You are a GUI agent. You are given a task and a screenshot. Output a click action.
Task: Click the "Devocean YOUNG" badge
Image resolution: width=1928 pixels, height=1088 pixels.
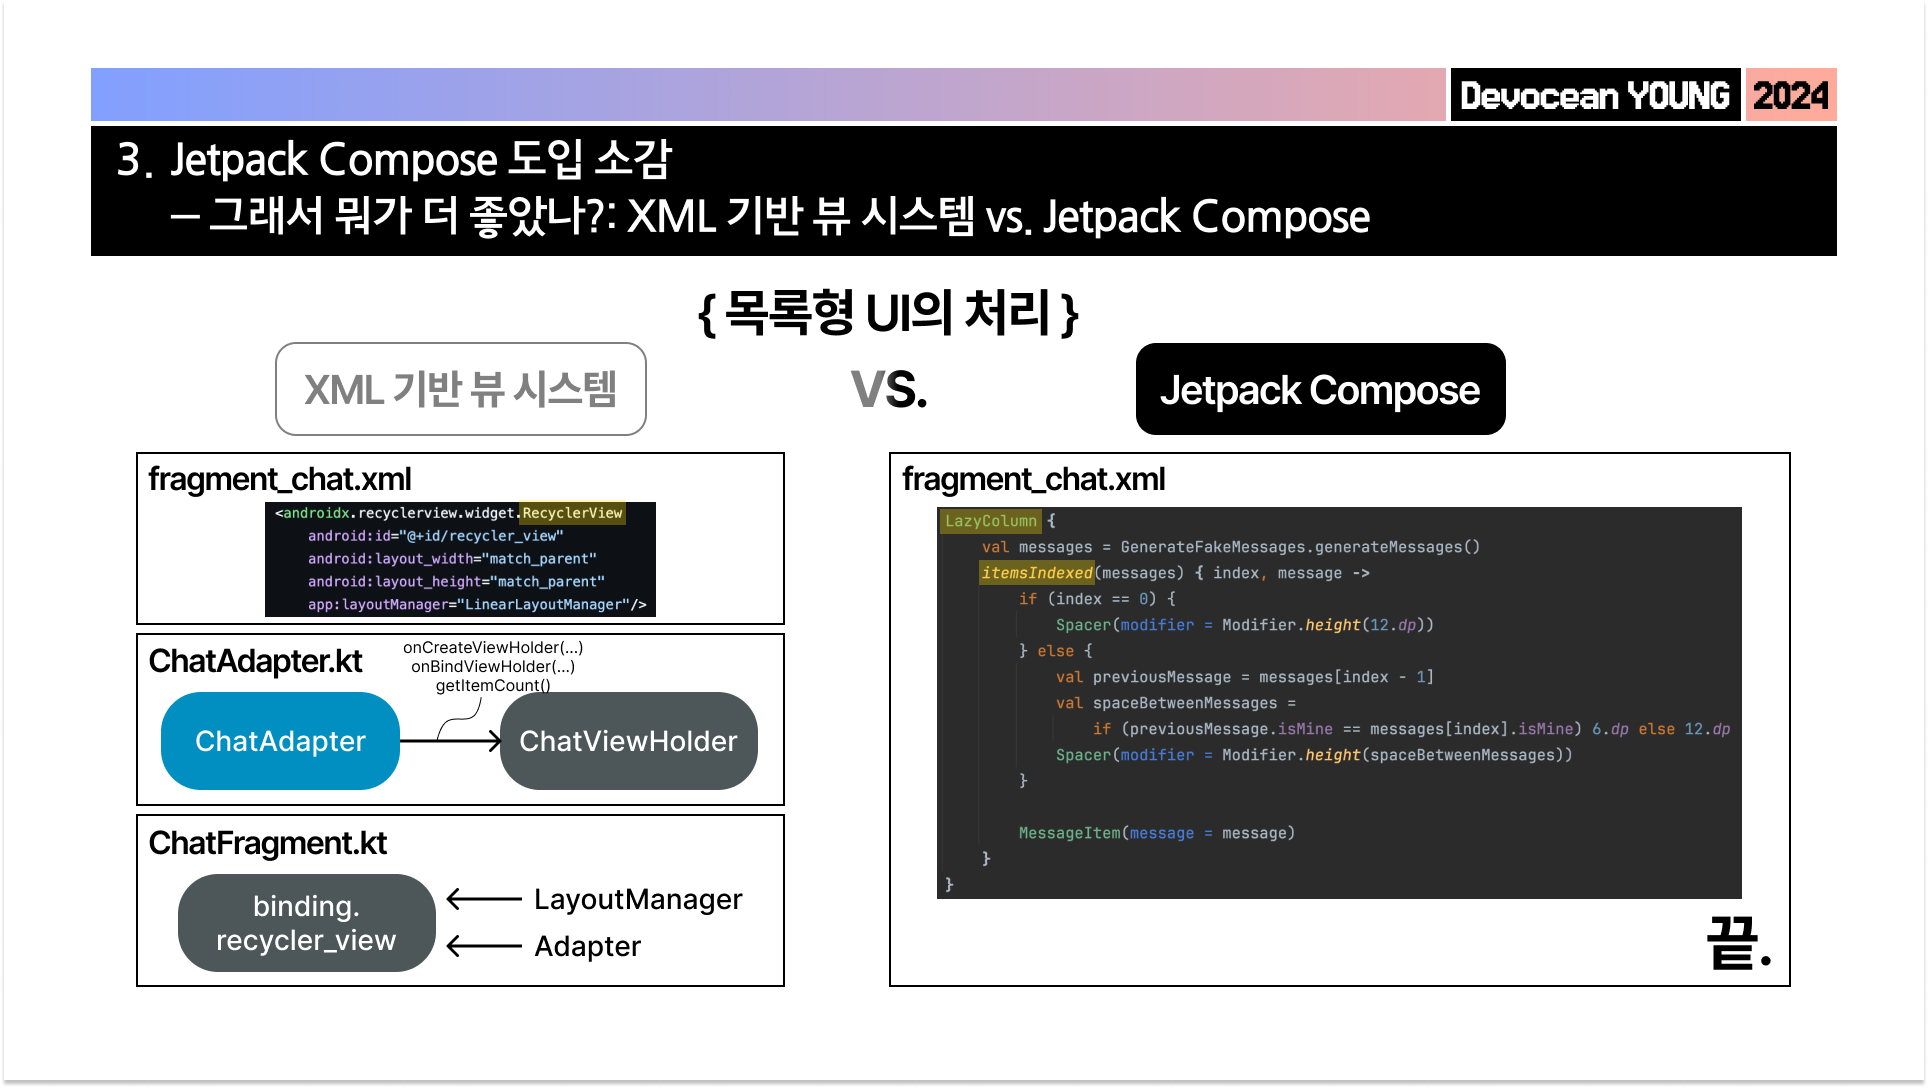click(1595, 95)
